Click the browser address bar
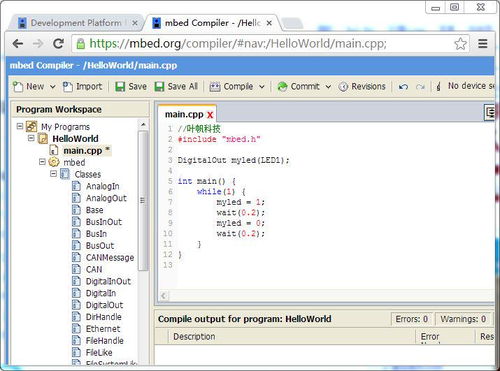Image resolution: width=500 pixels, height=371 pixels. (x=263, y=44)
